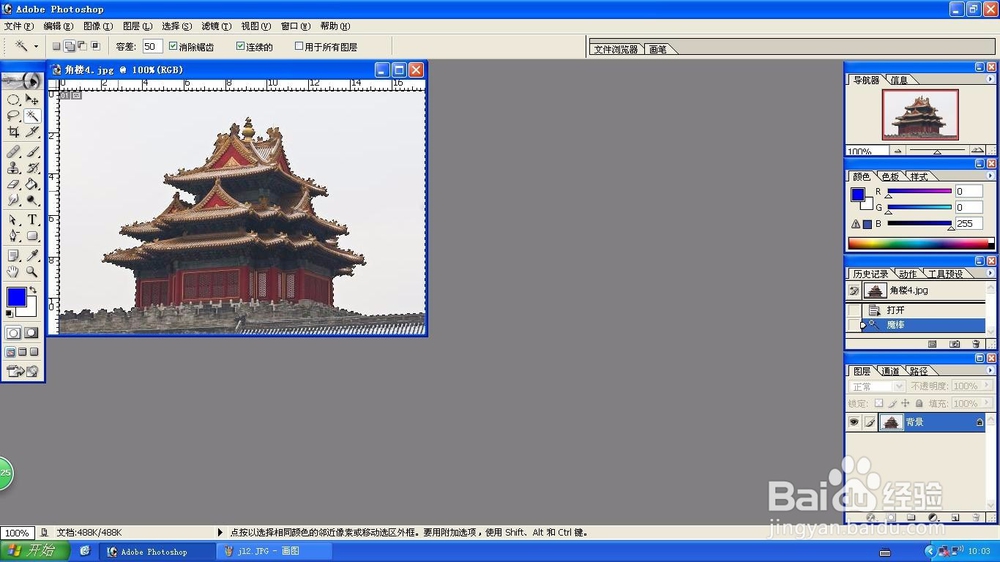Select the Healing Brush tool
This screenshot has width=1000, height=562.
pos(13,152)
